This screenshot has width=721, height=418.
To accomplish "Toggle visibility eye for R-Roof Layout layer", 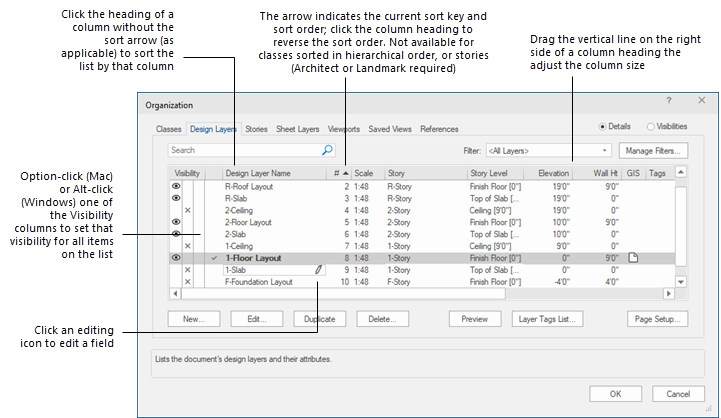I will coord(176,187).
